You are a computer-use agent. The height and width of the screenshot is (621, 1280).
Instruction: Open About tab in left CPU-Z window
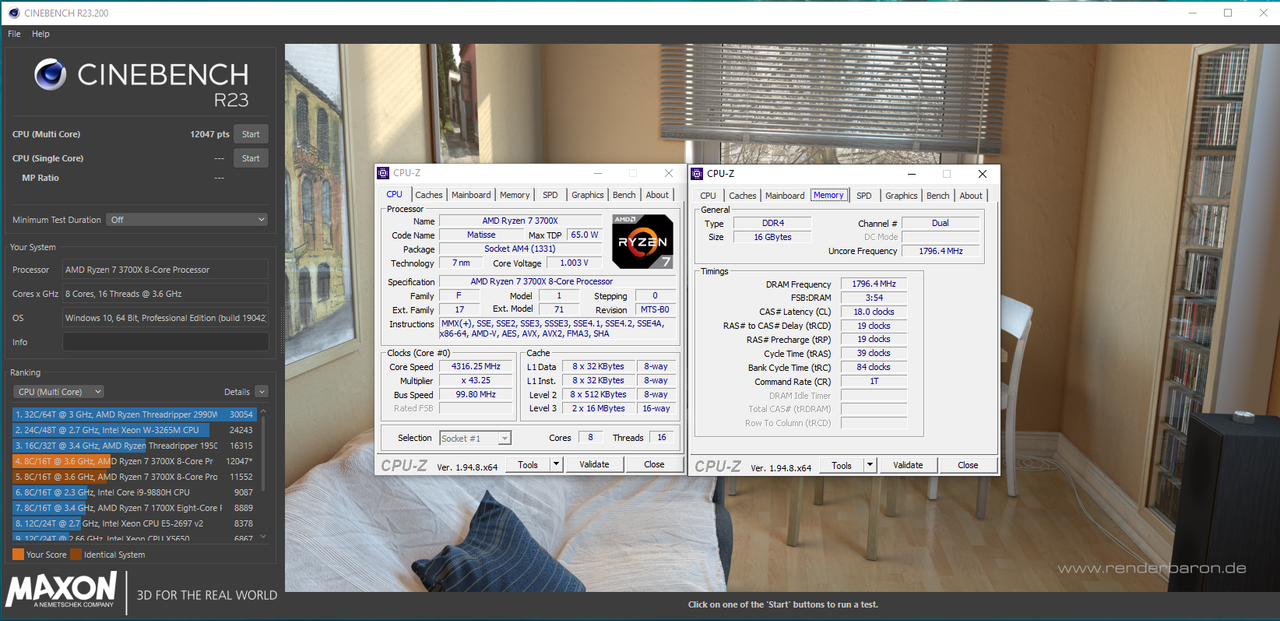(657, 195)
